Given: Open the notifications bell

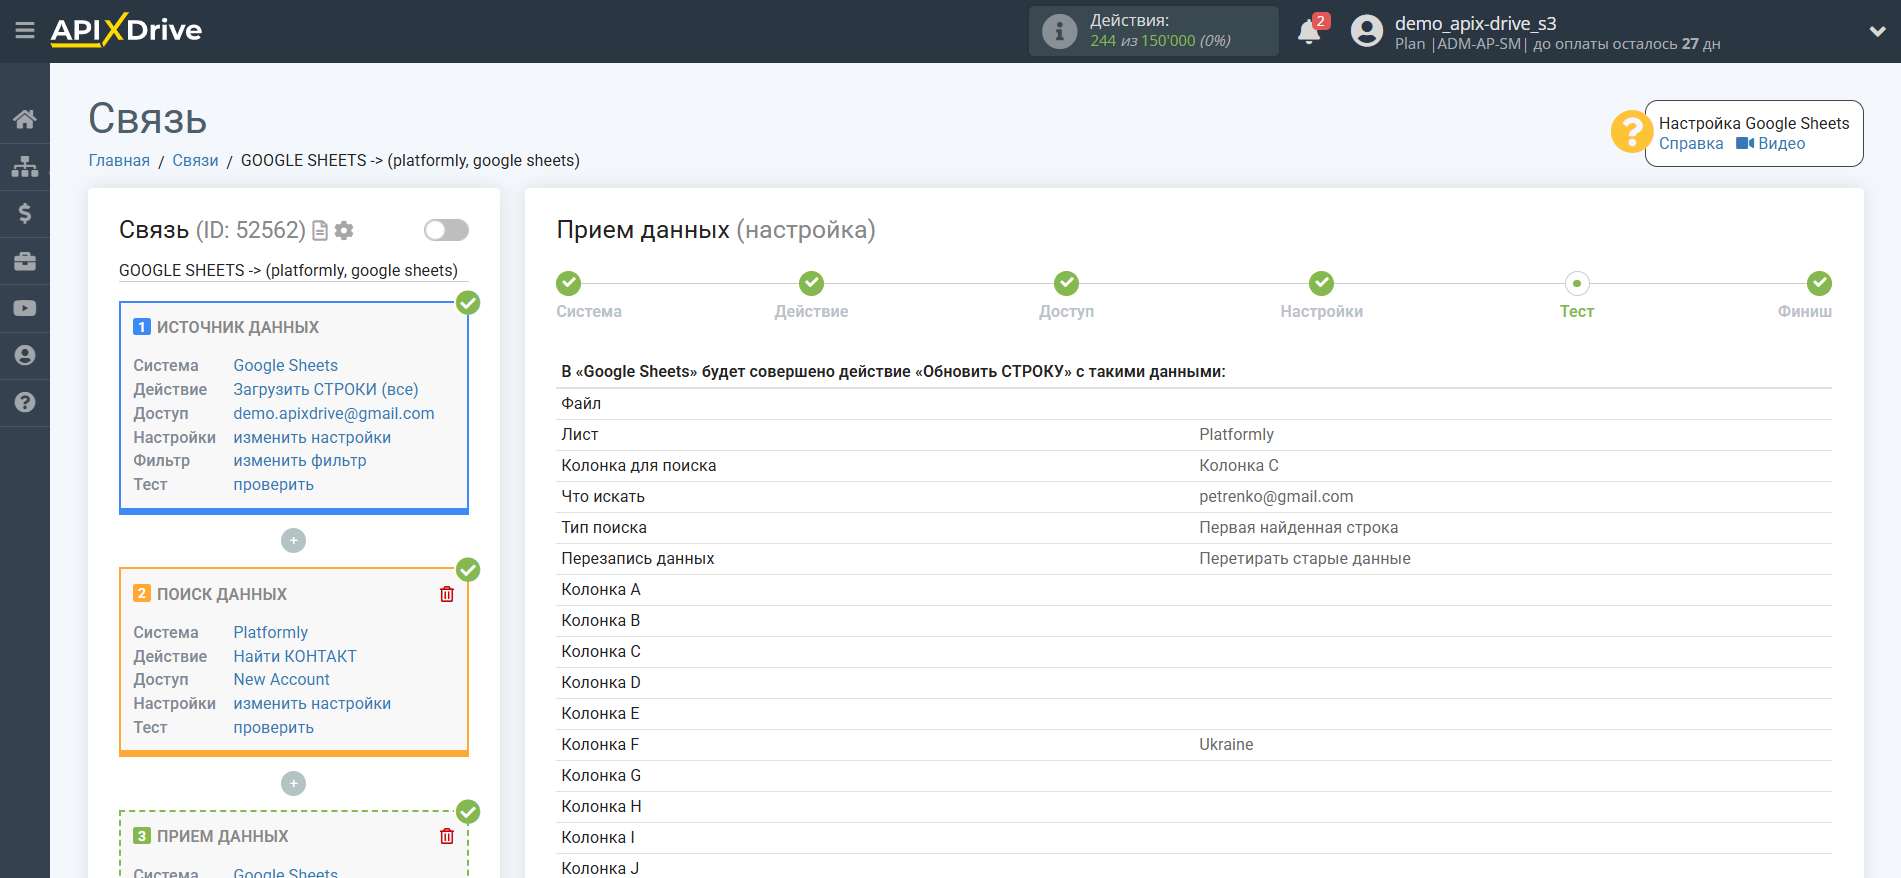Looking at the screenshot, I should (x=1309, y=32).
